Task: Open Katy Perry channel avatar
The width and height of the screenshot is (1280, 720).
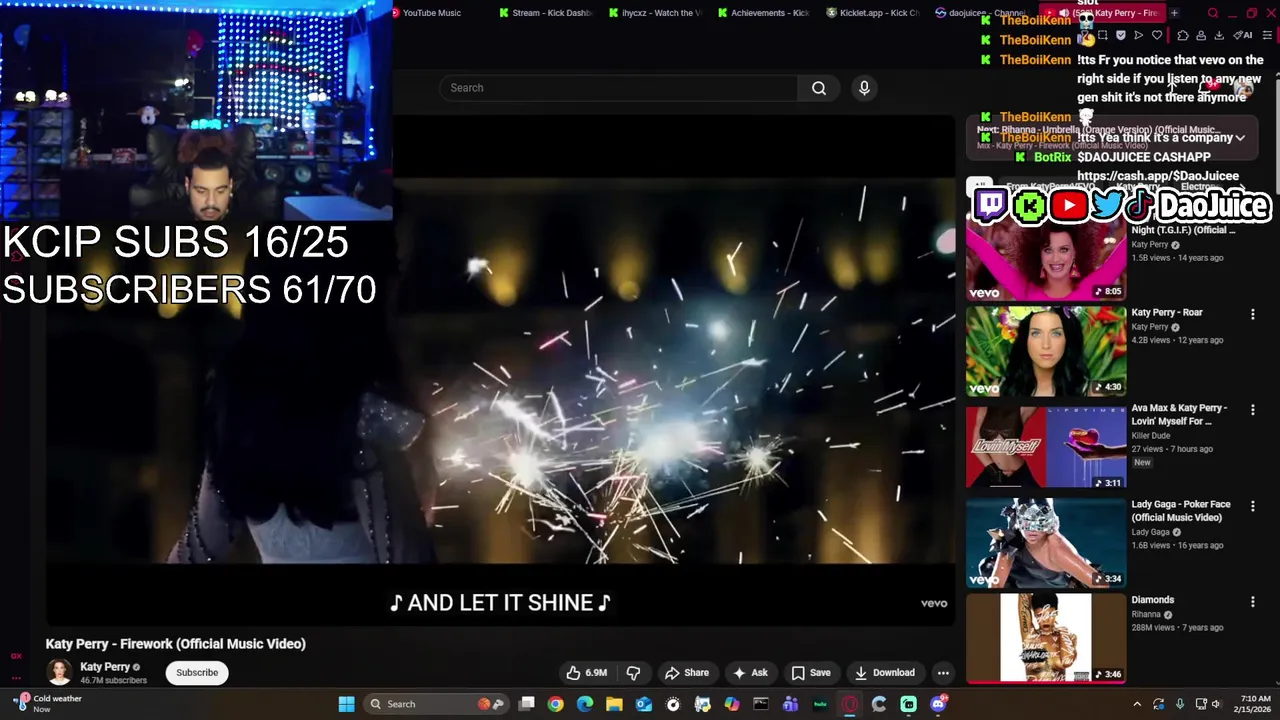Action: tap(60, 672)
